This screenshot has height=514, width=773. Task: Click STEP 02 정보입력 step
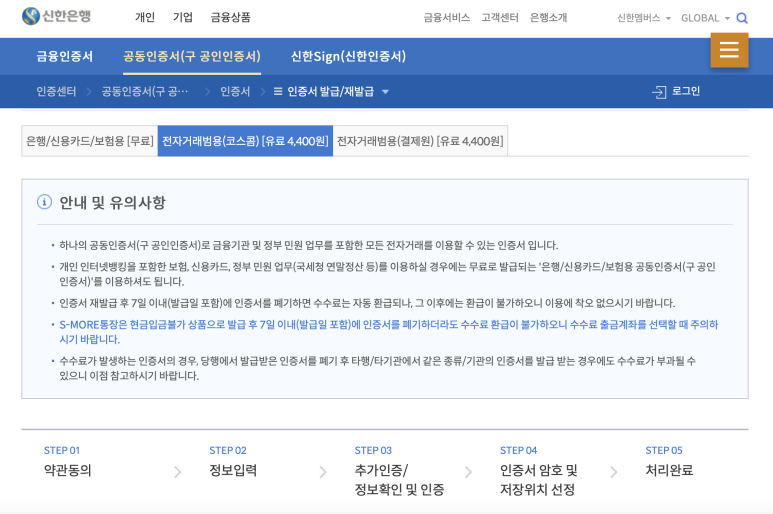click(x=233, y=461)
